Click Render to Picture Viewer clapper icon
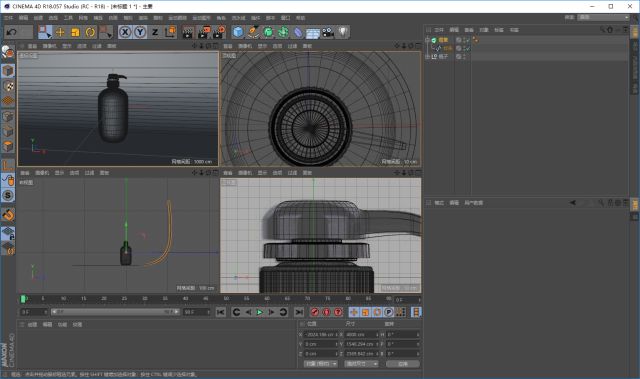Viewport: 640px width, 379px height. click(x=203, y=32)
